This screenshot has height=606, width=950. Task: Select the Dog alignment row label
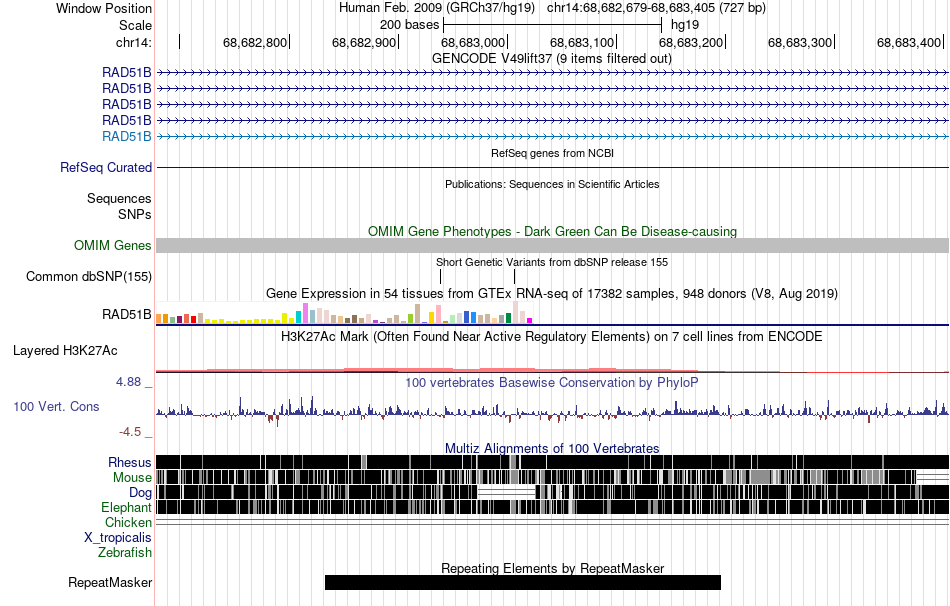(x=140, y=493)
